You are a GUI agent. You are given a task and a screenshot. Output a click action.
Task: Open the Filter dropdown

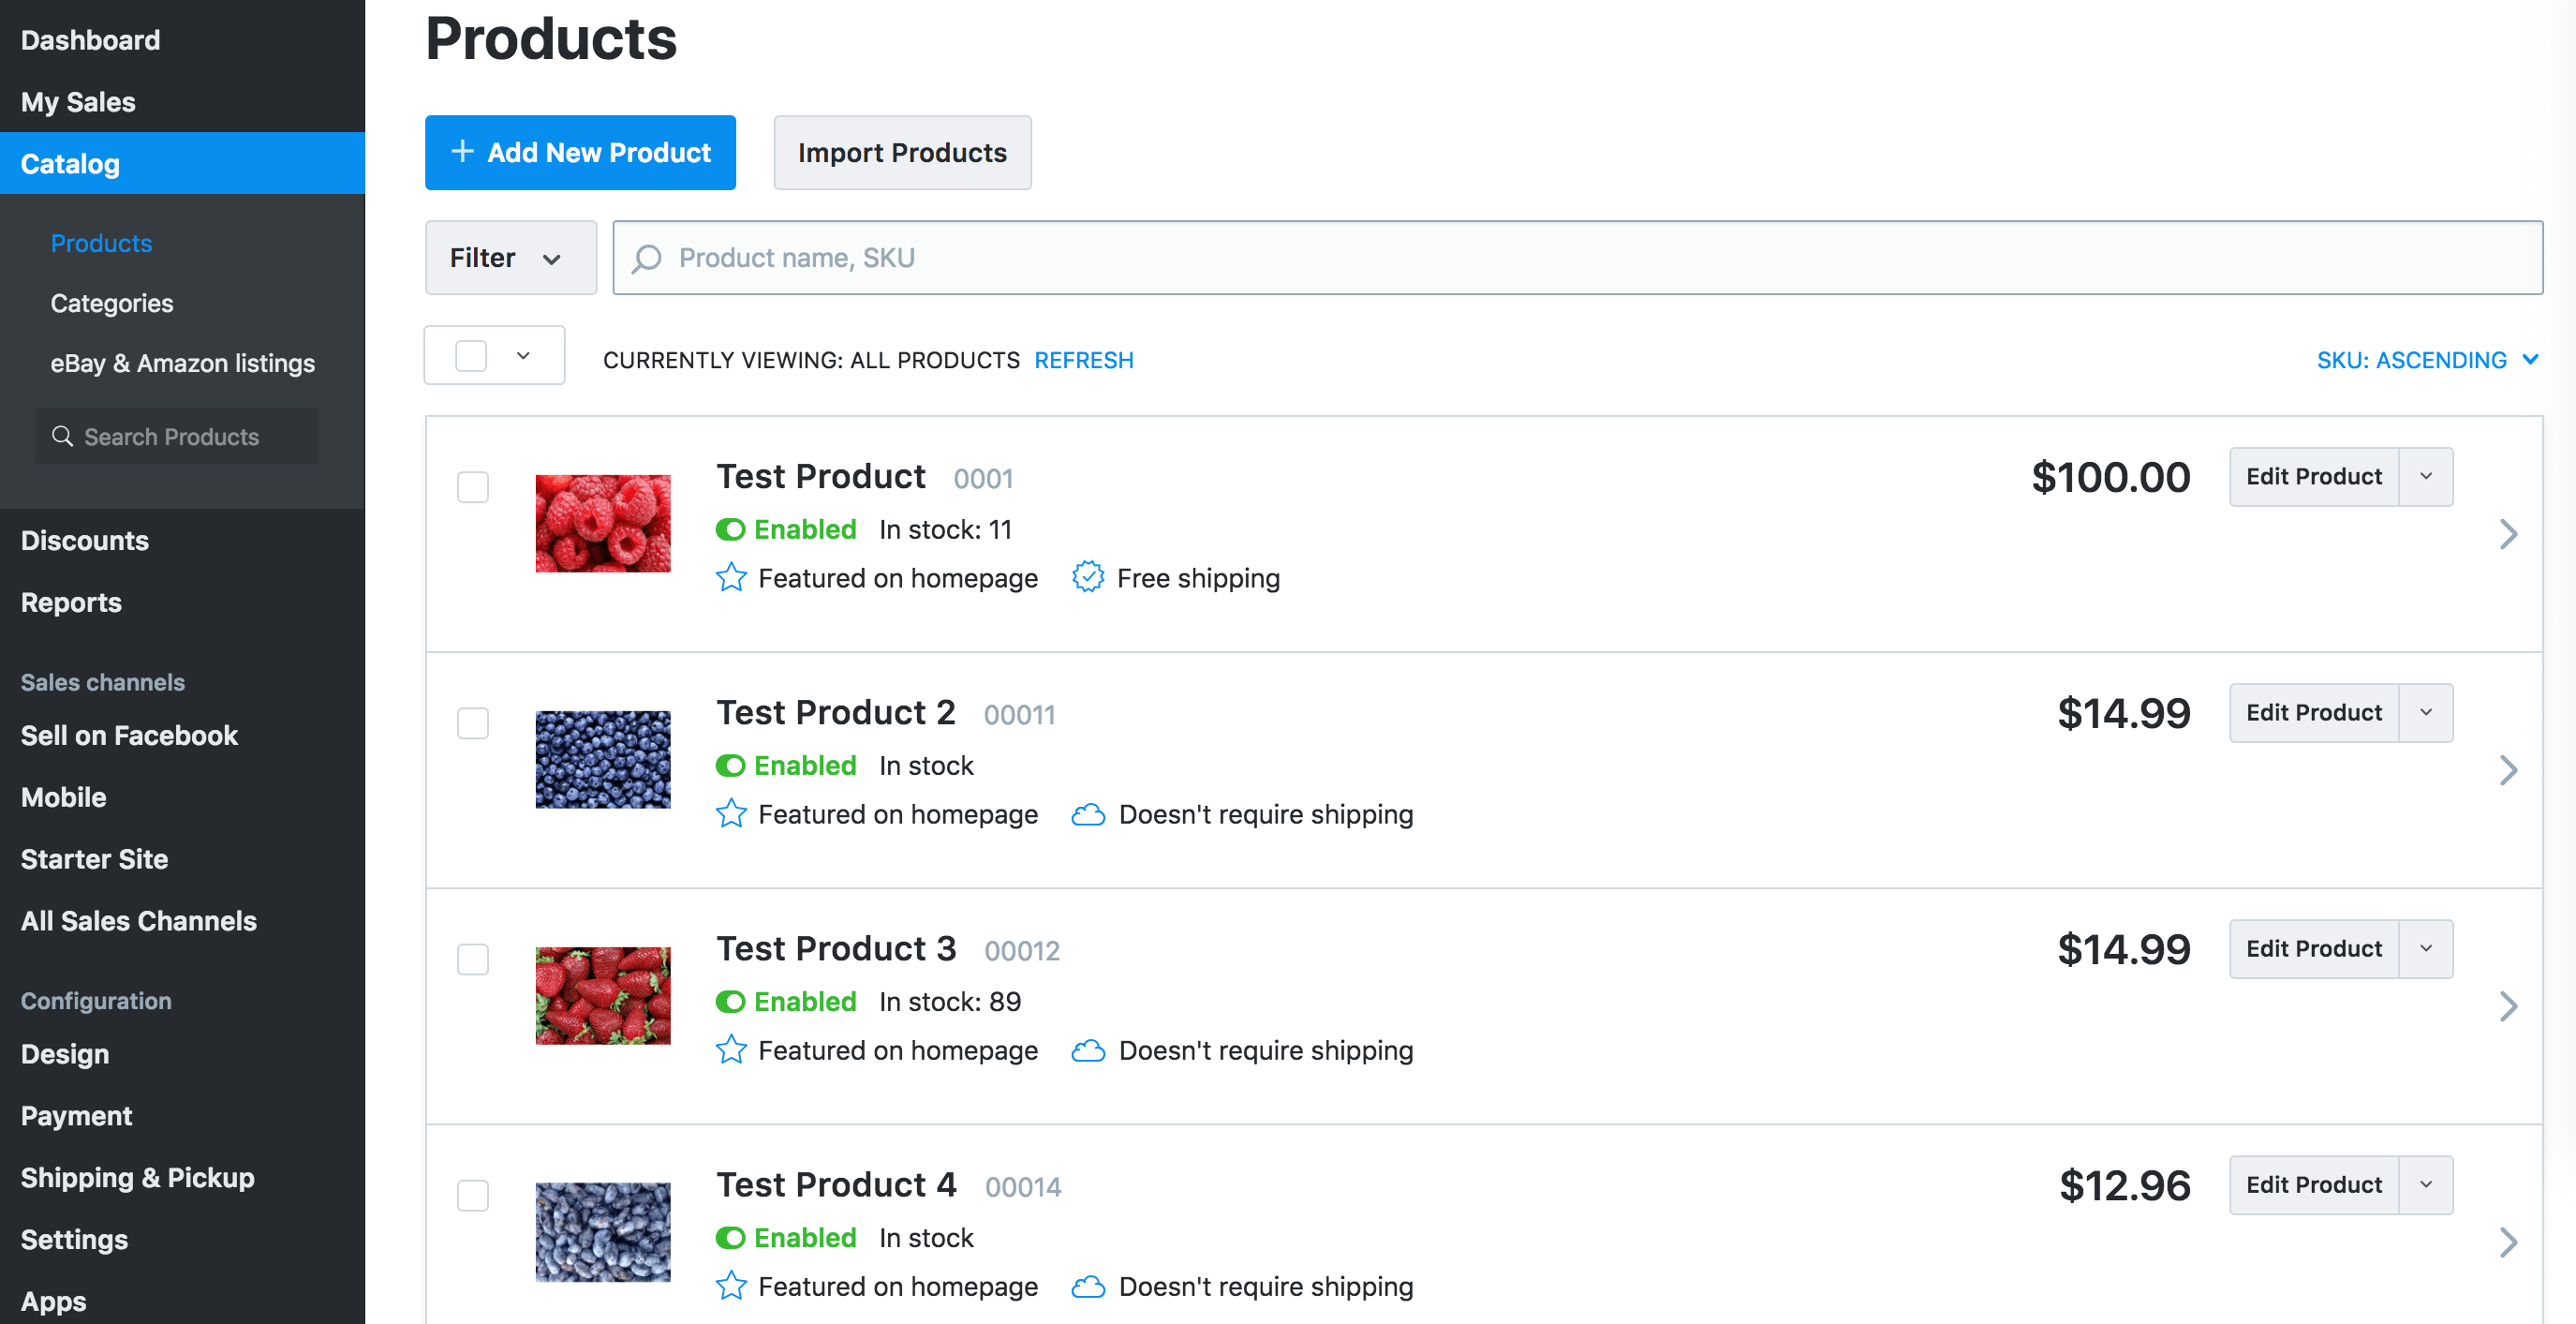coord(510,258)
